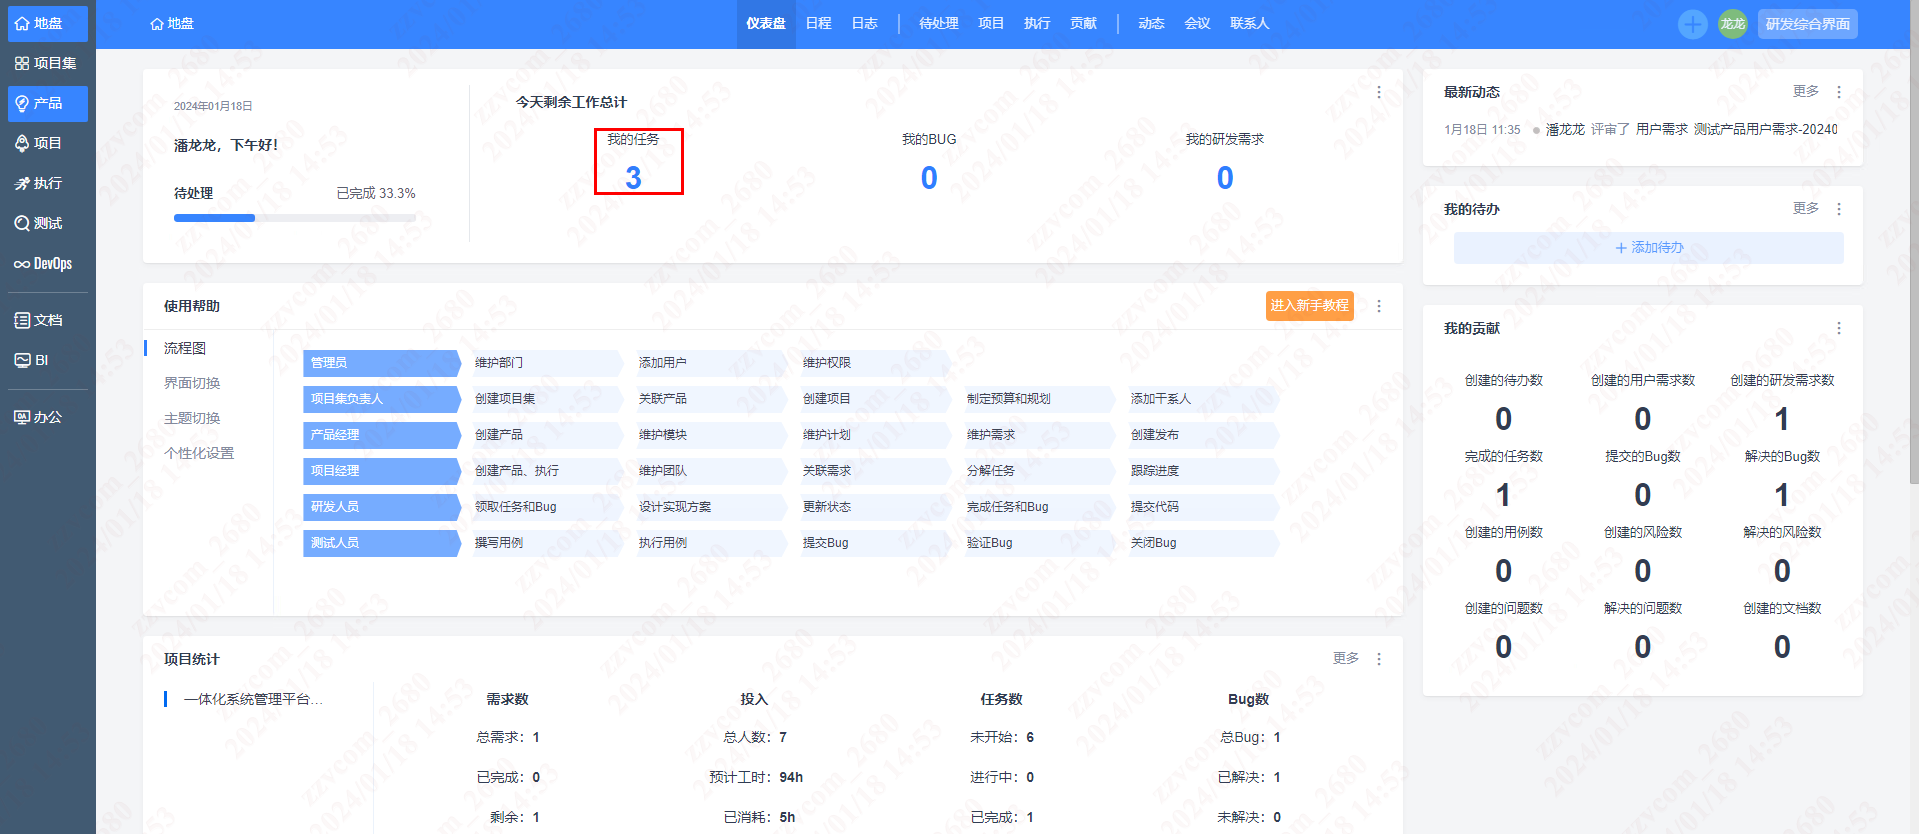1920x834 pixels.
Task: Open 项目集 in the sidebar
Action: tap(47, 63)
